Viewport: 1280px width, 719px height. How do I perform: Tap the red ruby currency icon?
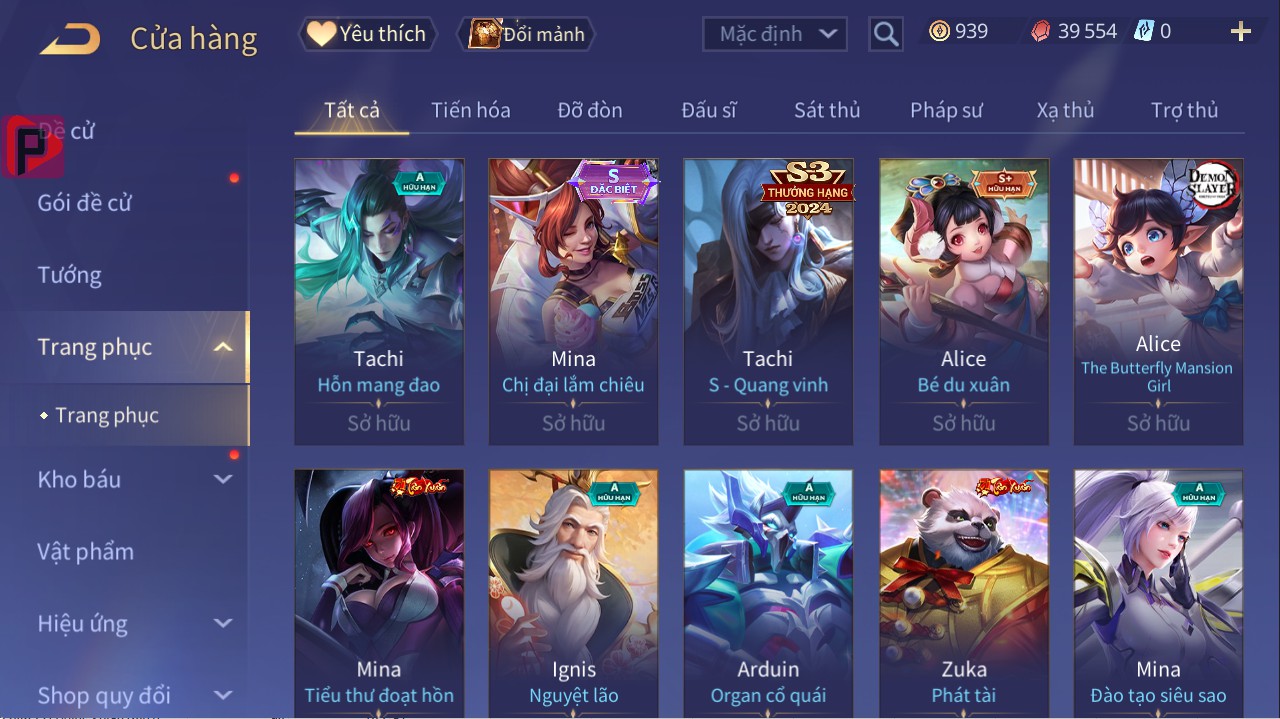click(x=1041, y=32)
